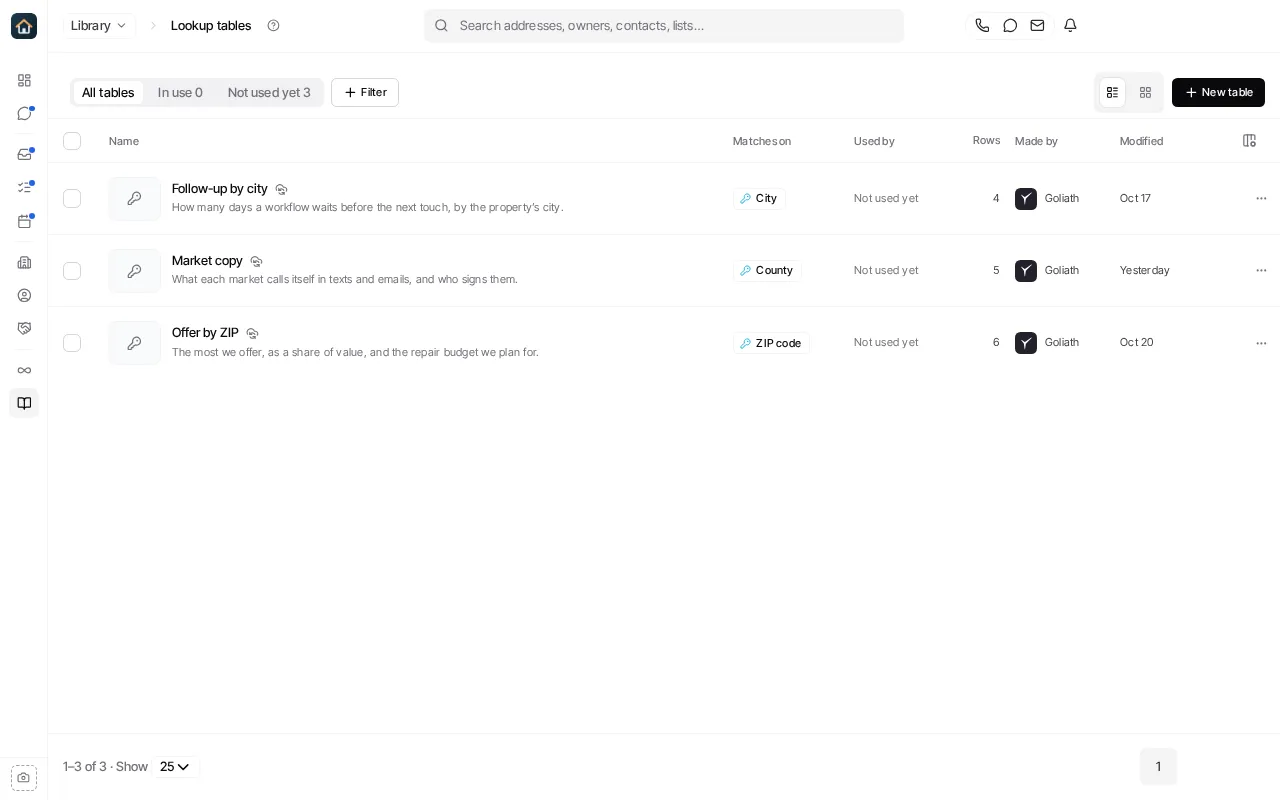
Task: Open the column settings icon in table header
Action: [1249, 141]
